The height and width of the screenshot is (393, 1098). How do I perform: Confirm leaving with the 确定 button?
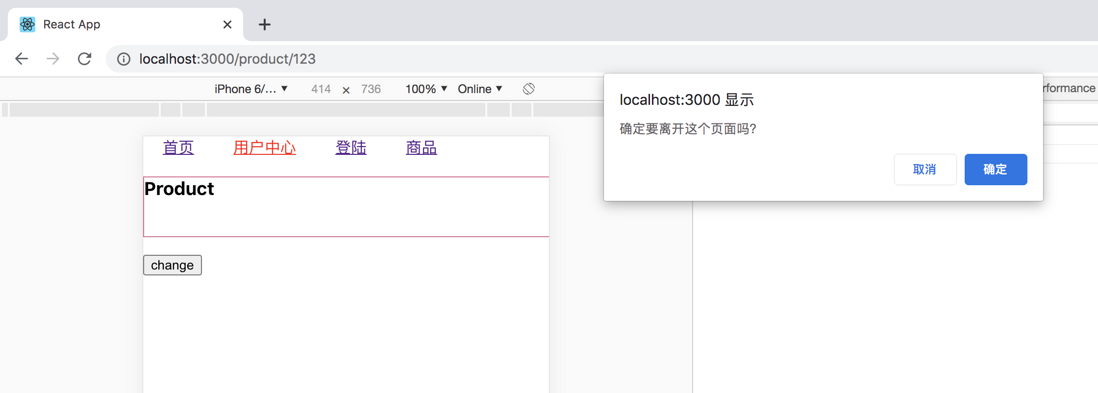click(x=996, y=170)
